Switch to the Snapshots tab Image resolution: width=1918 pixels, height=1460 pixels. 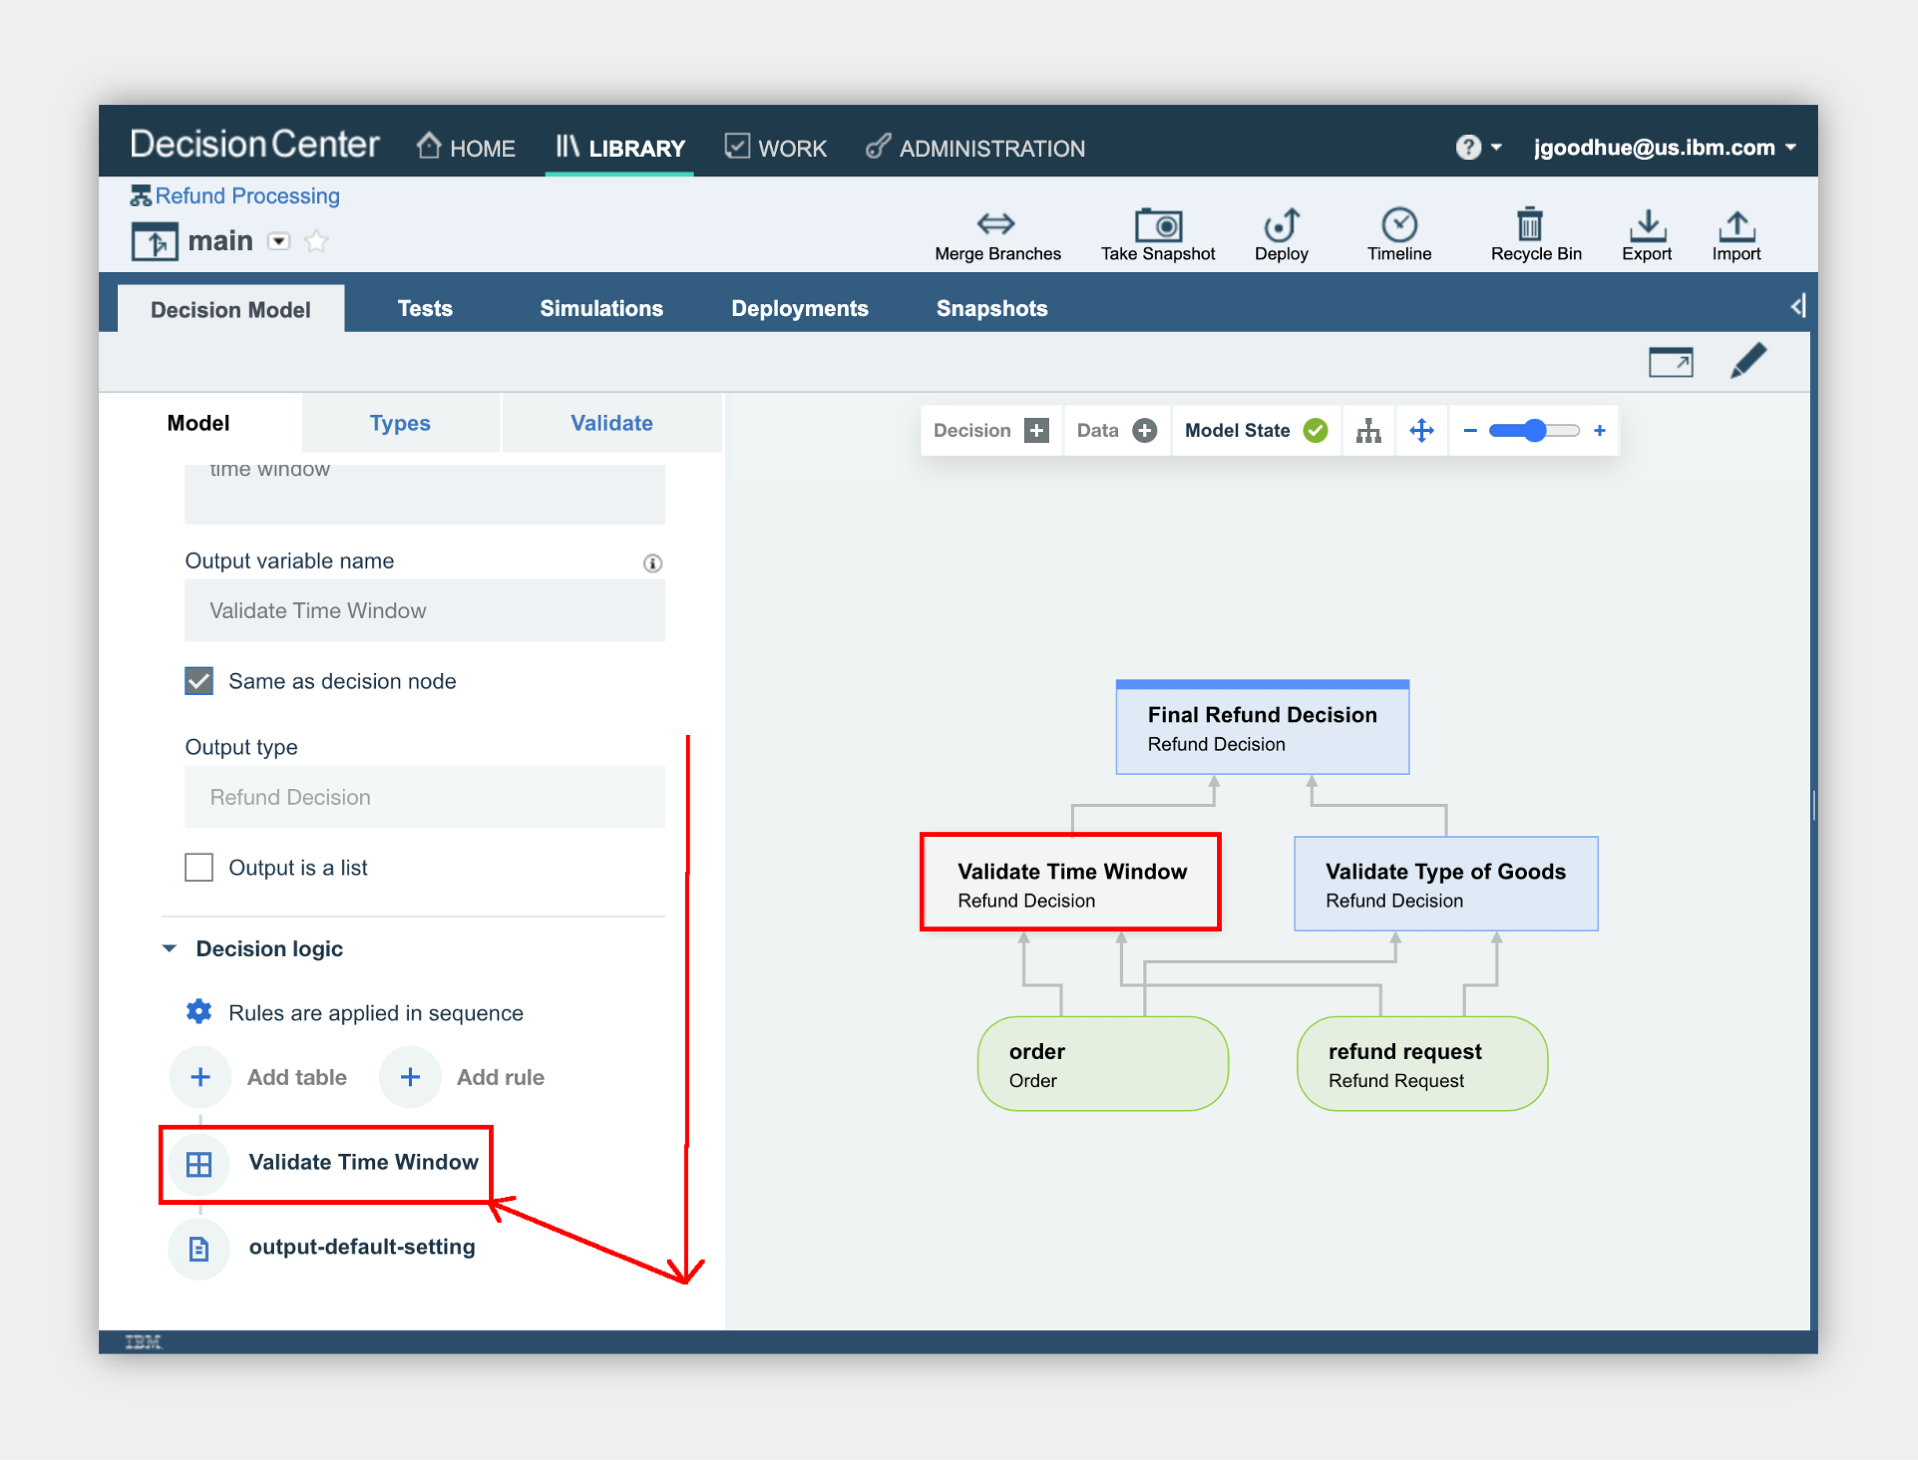point(991,308)
